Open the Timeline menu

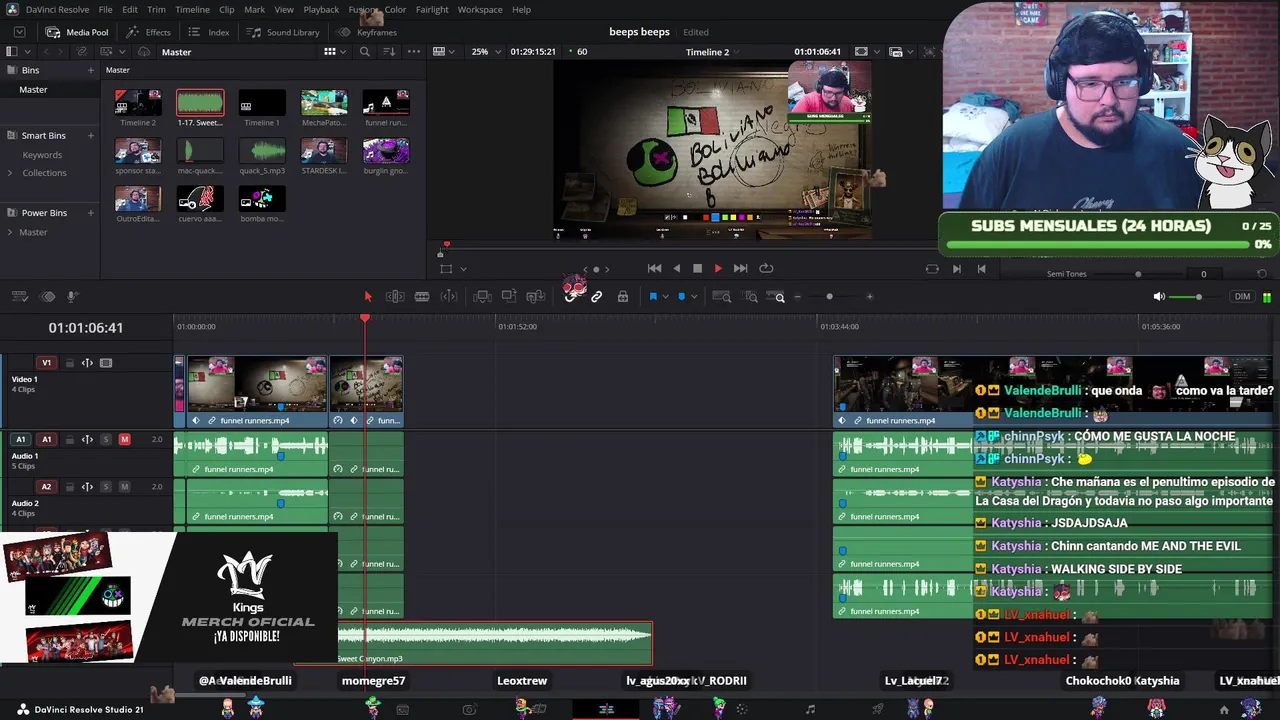192,10
